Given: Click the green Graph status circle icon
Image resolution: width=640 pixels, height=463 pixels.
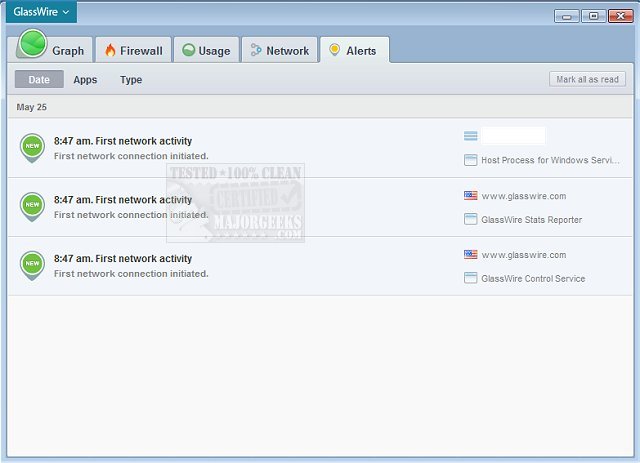Looking at the screenshot, I should 33,43.
